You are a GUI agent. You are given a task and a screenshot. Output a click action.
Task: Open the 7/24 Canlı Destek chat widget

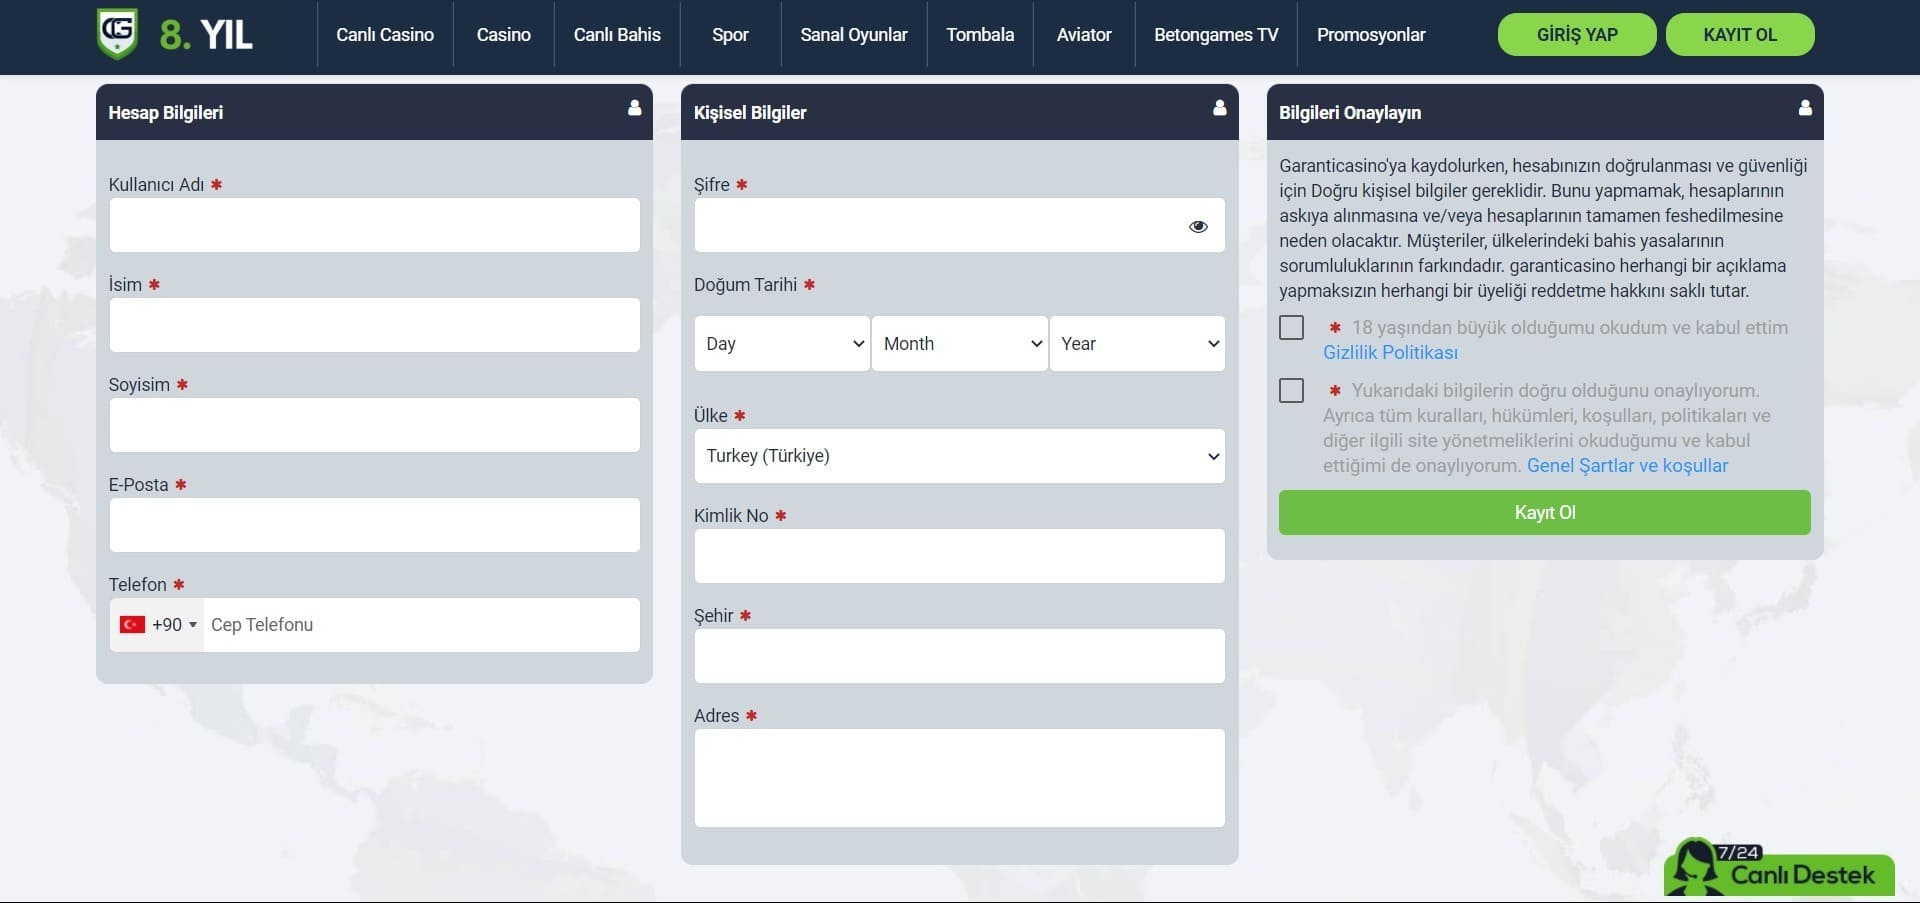point(1780,870)
